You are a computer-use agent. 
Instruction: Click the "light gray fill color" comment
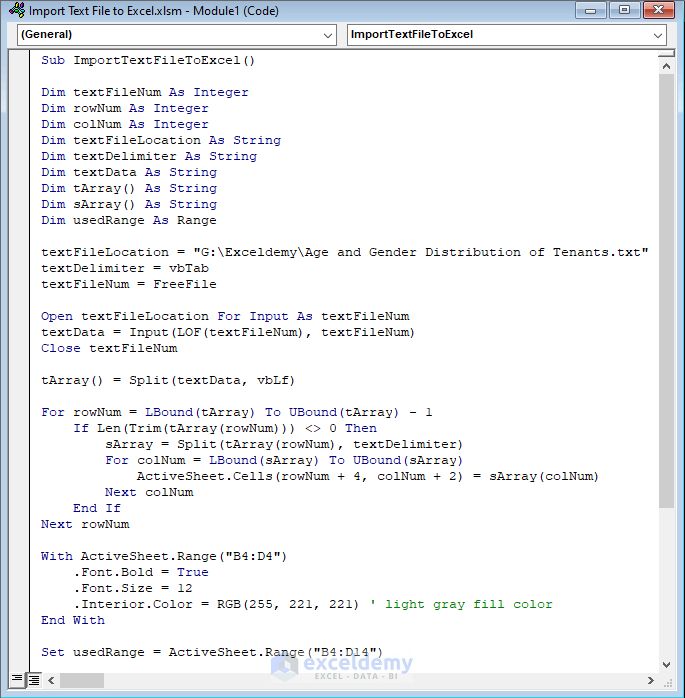469,604
